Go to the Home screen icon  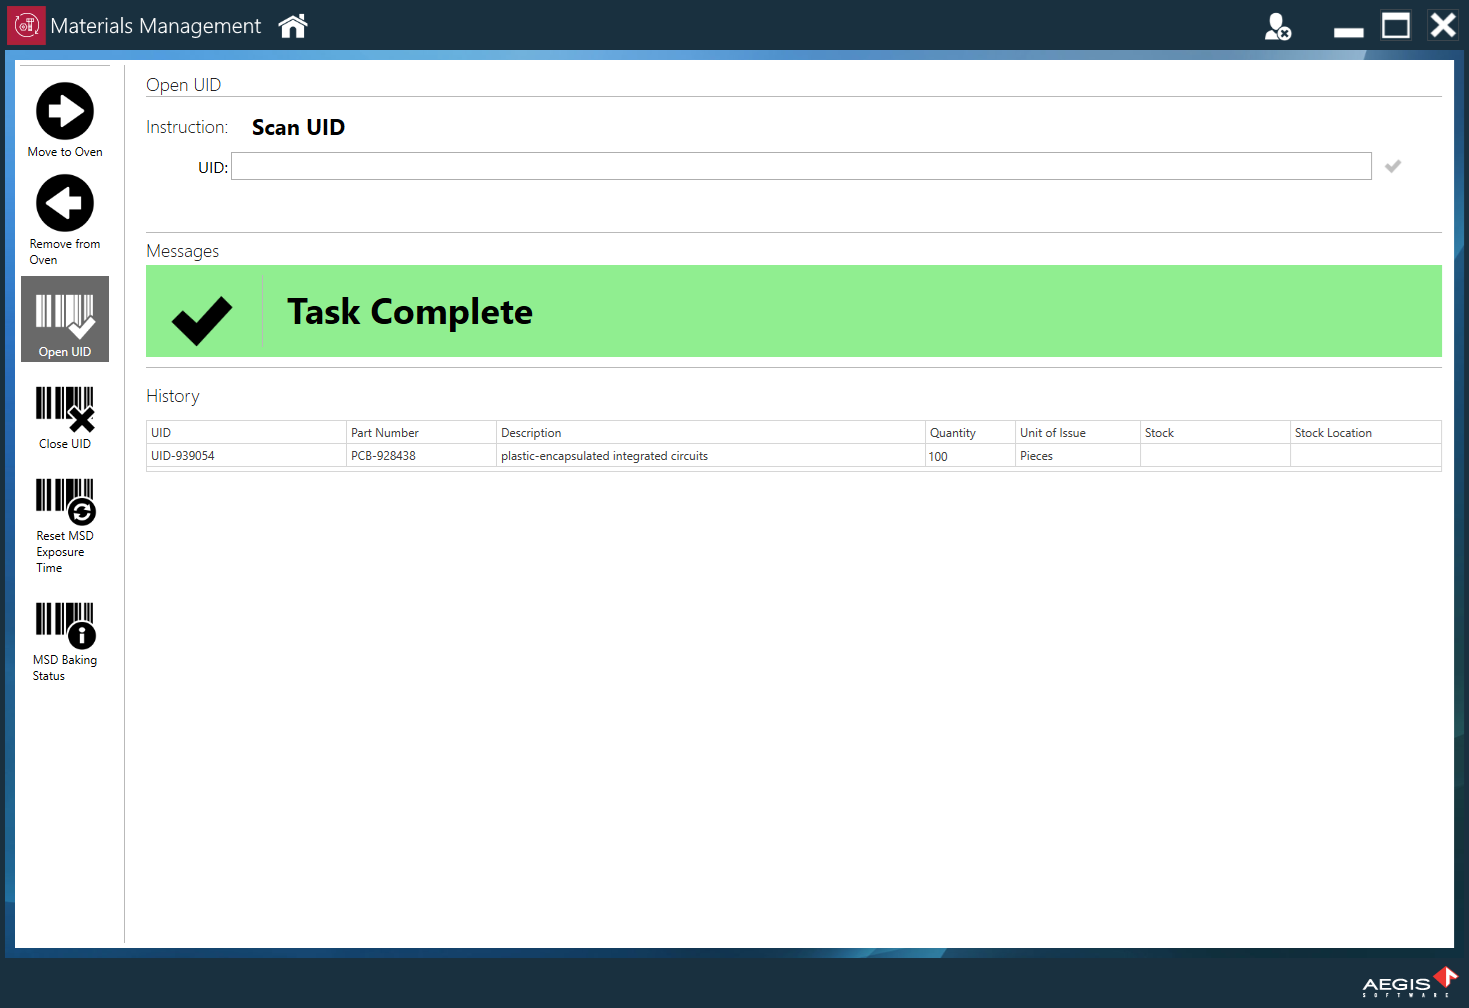(x=293, y=26)
